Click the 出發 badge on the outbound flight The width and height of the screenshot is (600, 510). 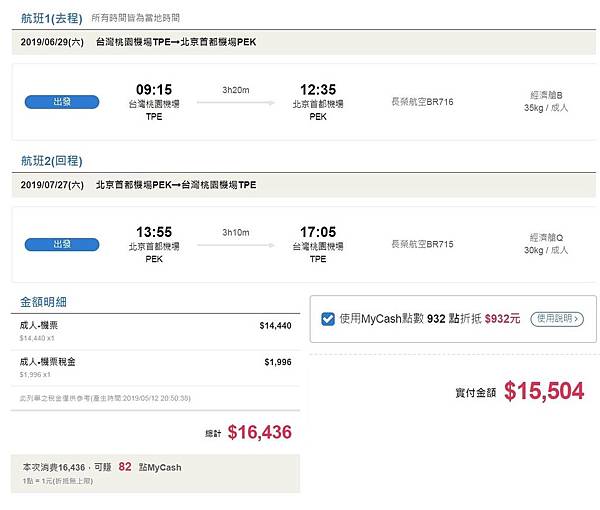click(x=62, y=101)
